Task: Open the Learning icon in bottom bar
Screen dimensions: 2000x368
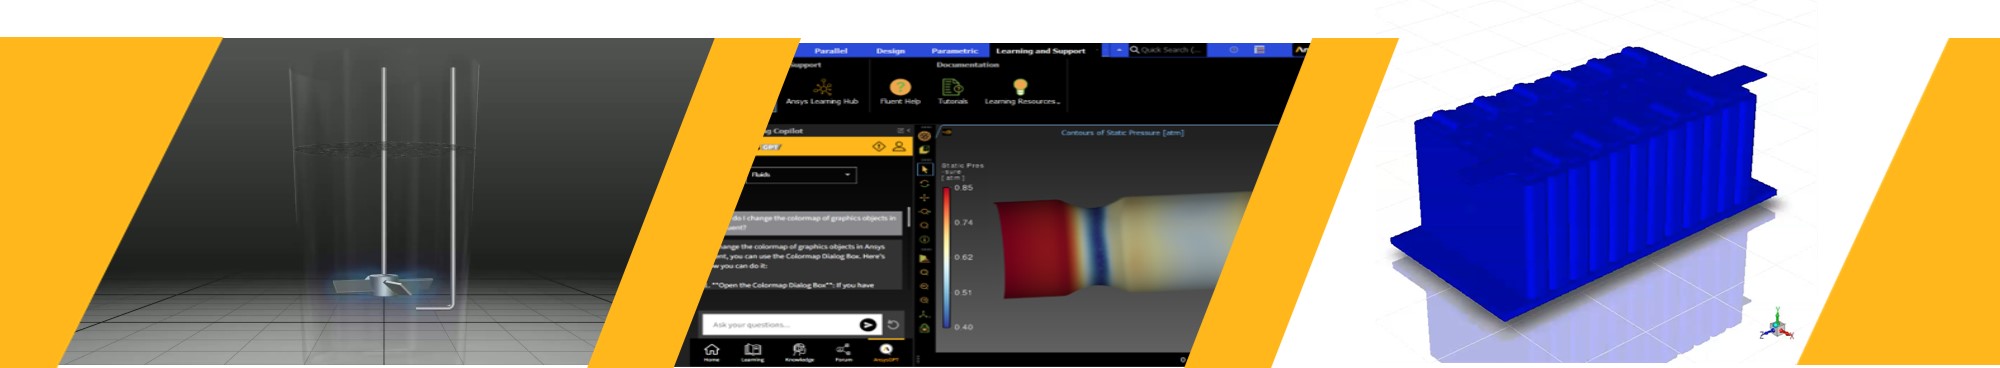Action: pos(753,350)
